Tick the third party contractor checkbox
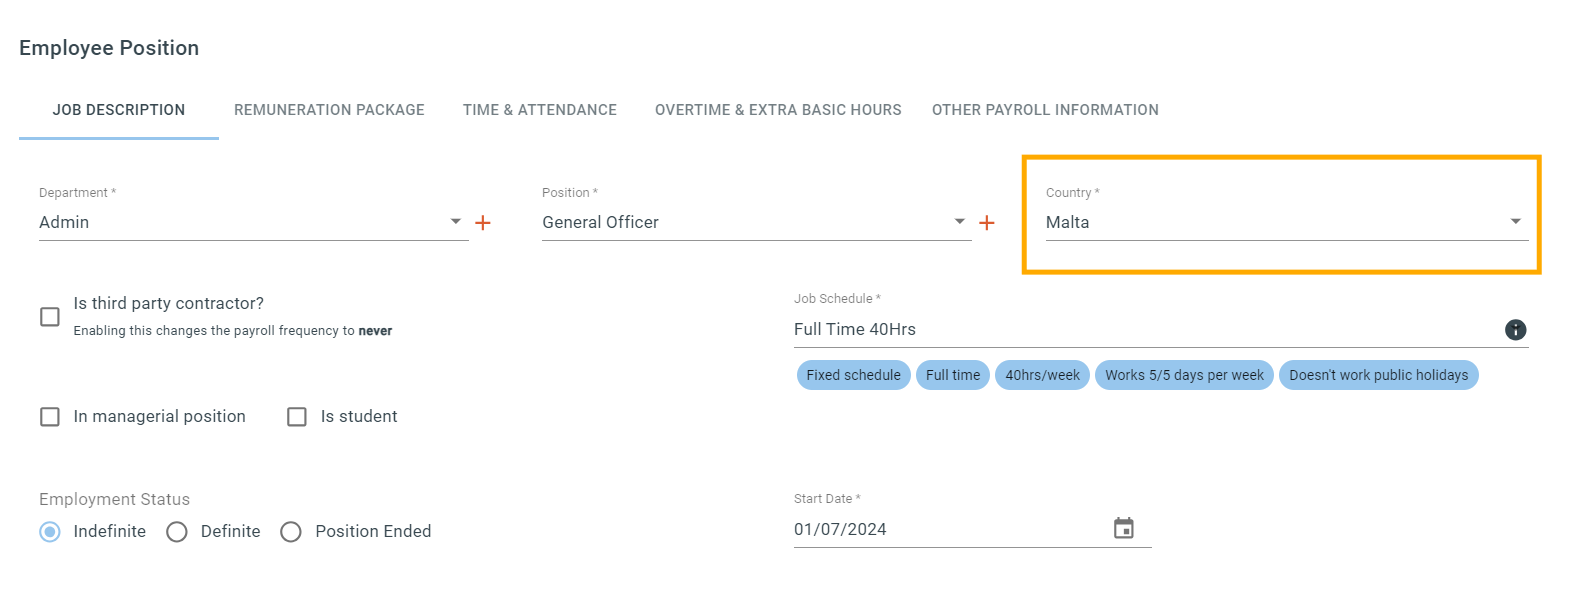 click(x=50, y=317)
